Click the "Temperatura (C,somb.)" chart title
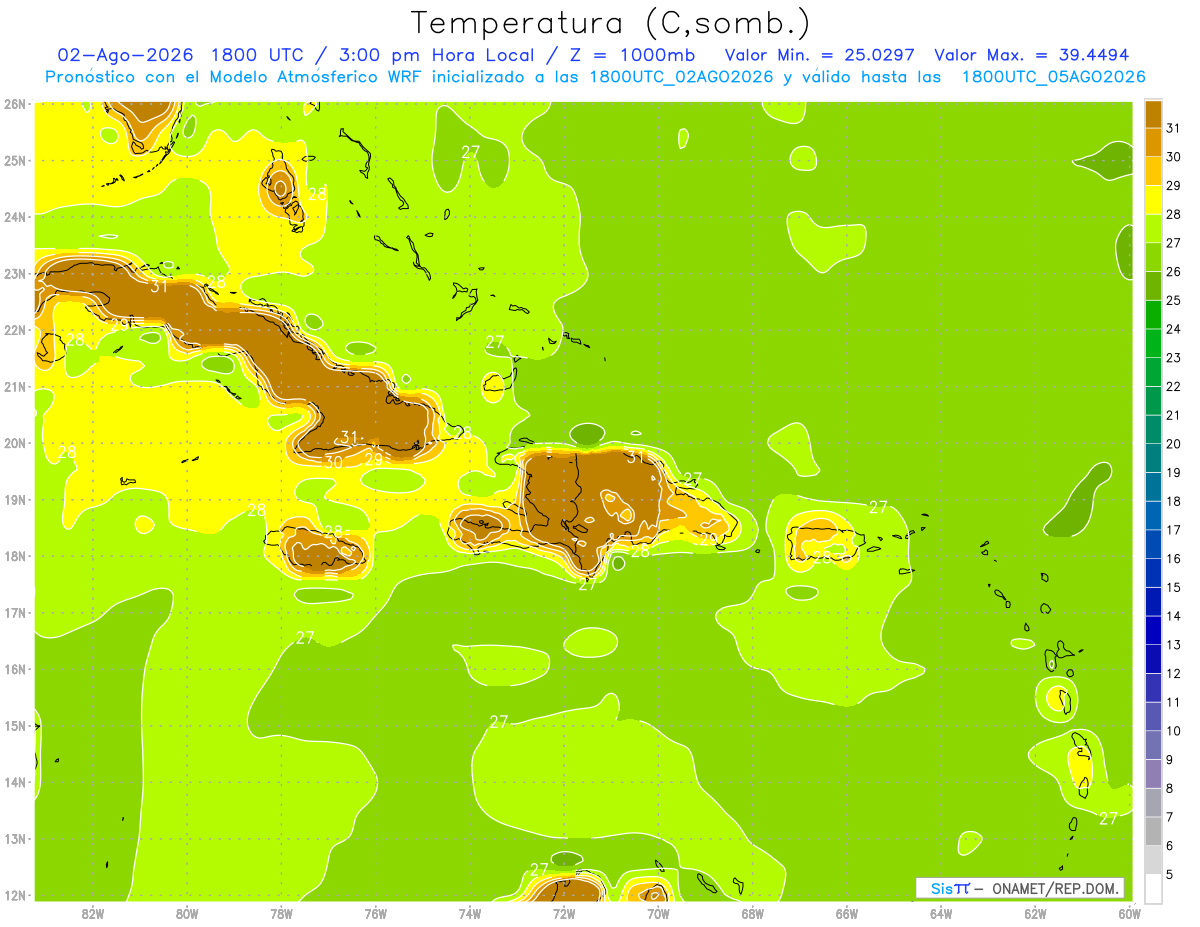The height and width of the screenshot is (927, 1200). [611, 23]
